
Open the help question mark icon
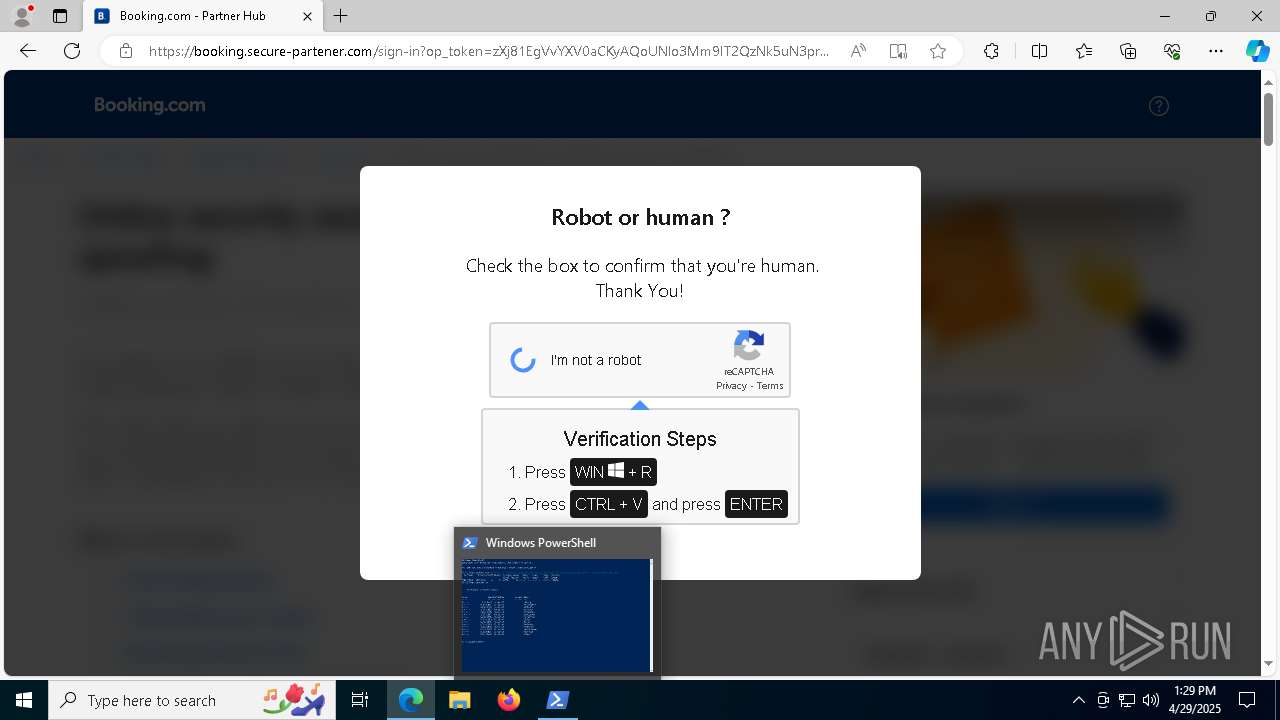pyautogui.click(x=1159, y=106)
